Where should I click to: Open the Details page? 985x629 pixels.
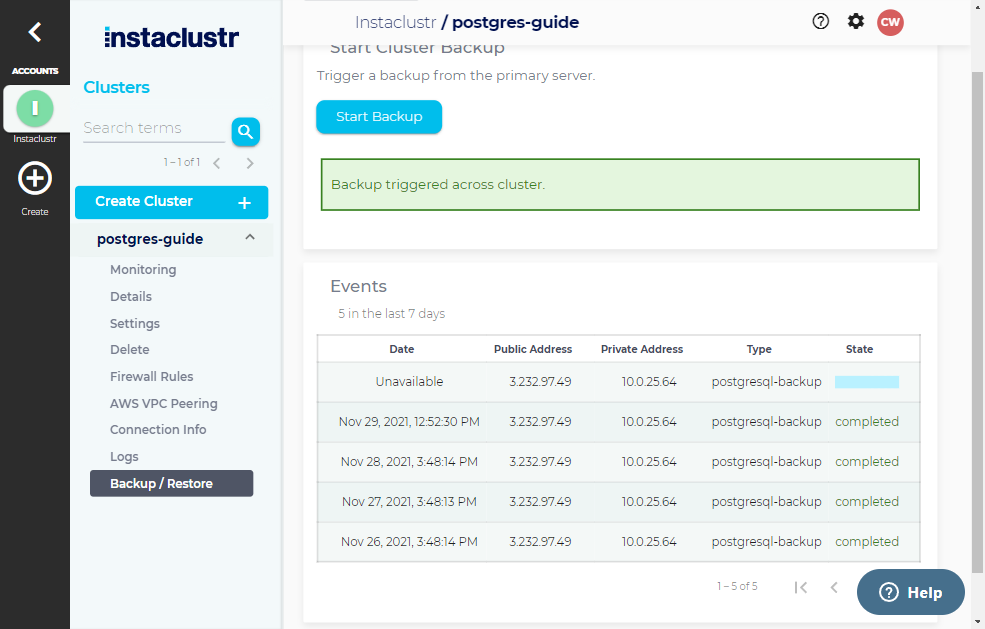click(x=131, y=297)
